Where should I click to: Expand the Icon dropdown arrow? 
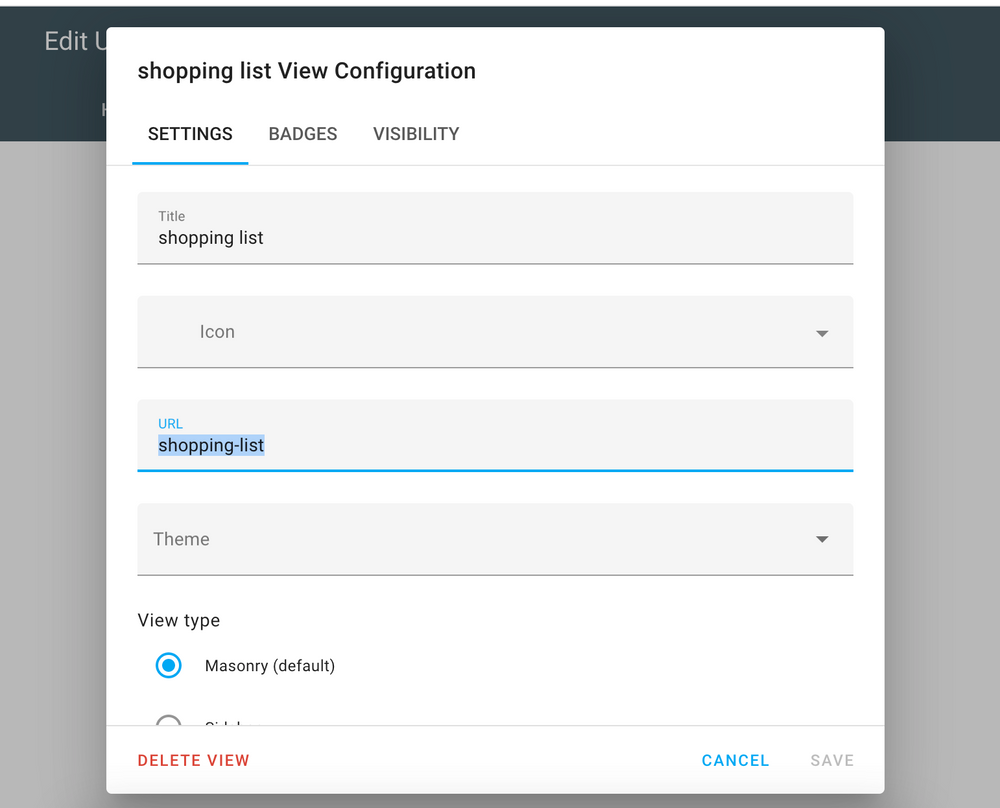pos(822,333)
